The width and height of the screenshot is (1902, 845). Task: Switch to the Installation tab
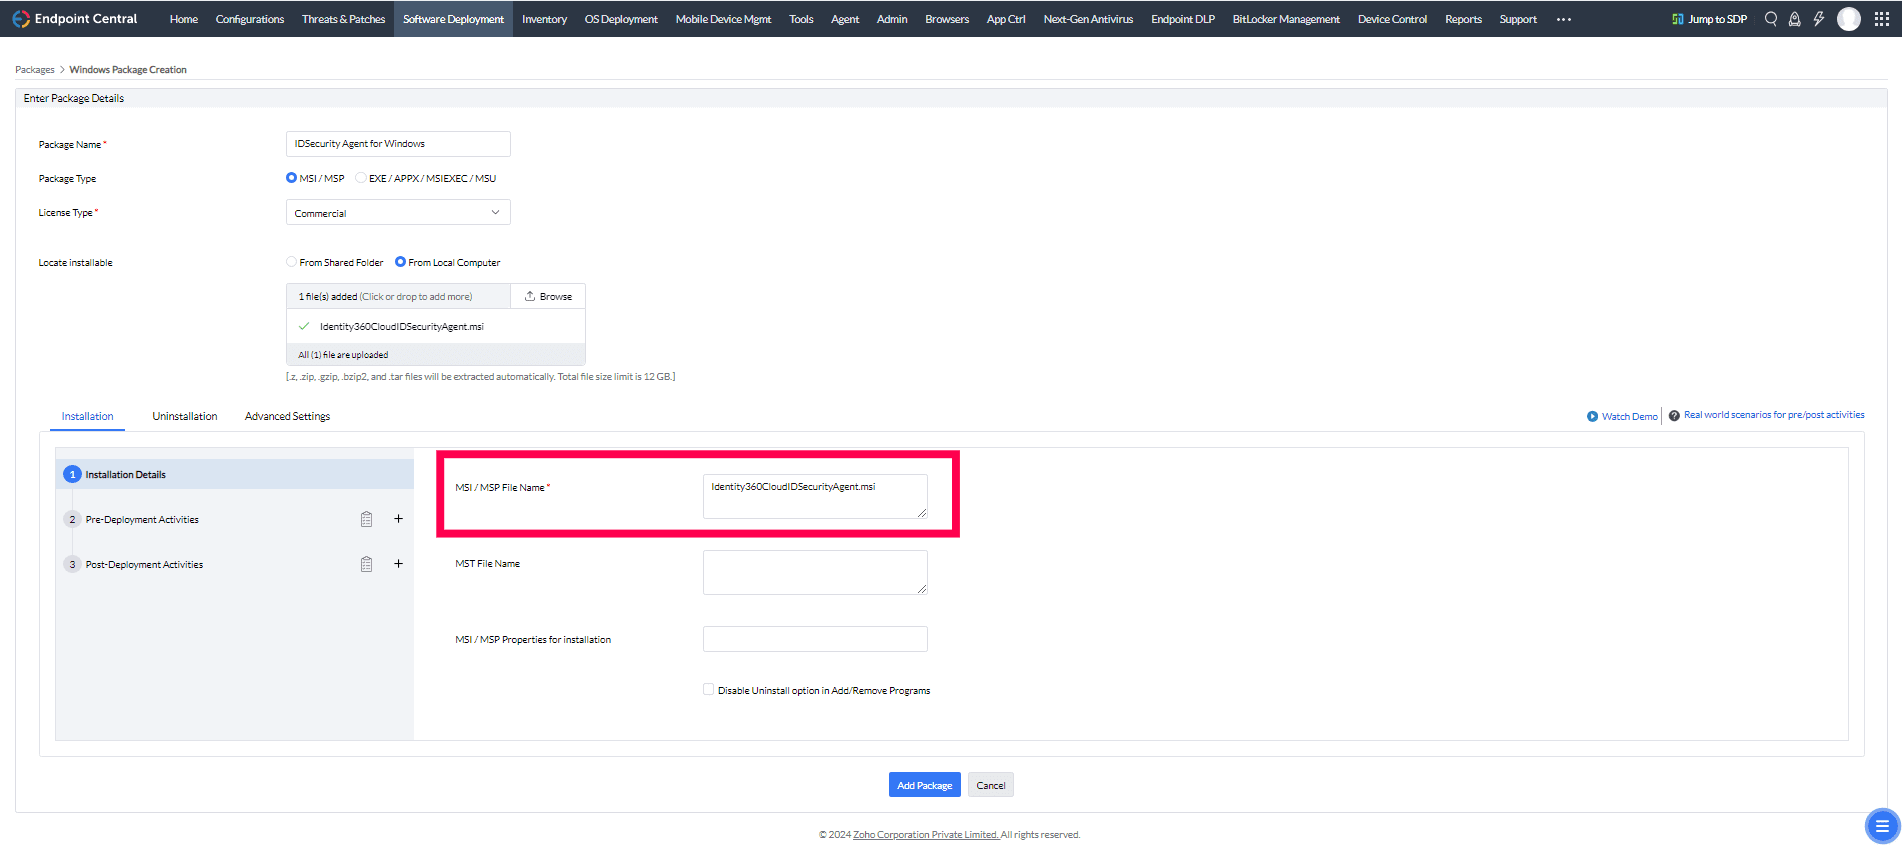point(88,416)
